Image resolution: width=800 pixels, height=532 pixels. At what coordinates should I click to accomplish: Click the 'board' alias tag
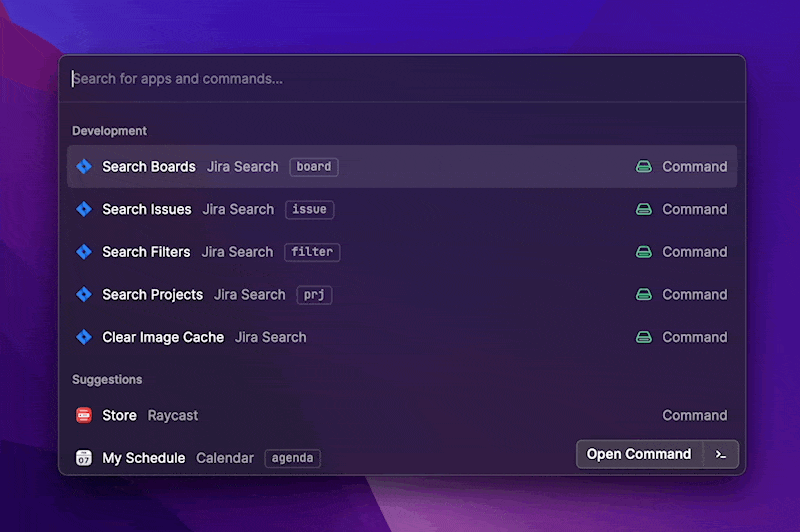(x=314, y=167)
